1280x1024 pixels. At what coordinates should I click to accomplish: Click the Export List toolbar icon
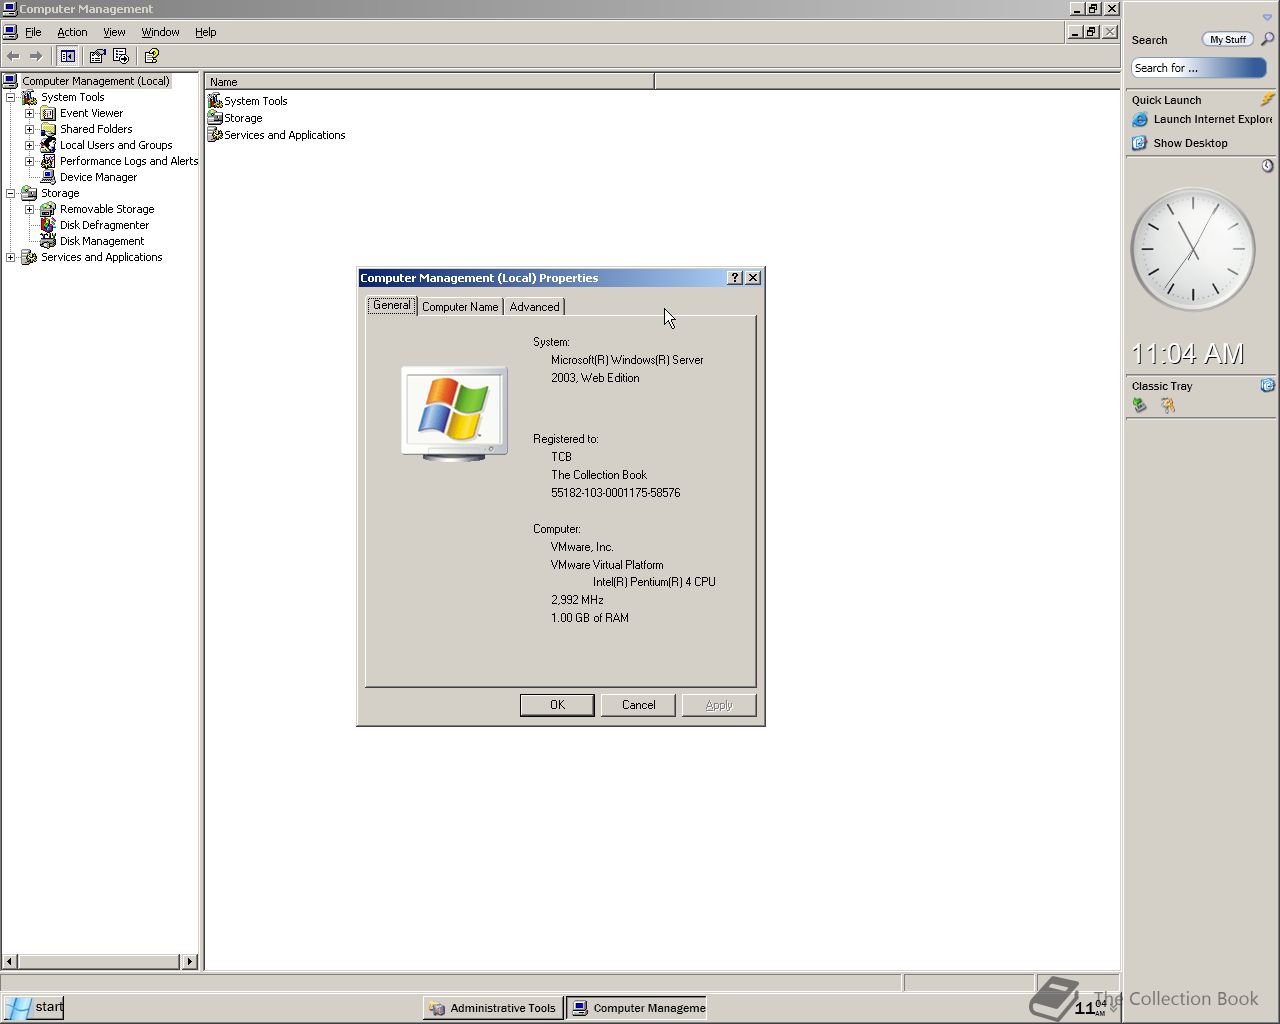pyautogui.click(x=121, y=56)
